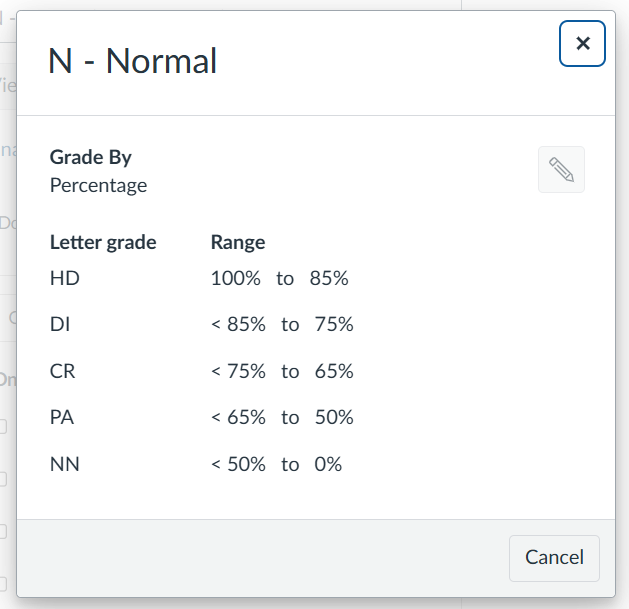Select the PA letter grade row
This screenshot has height=609, width=629.
[62, 417]
